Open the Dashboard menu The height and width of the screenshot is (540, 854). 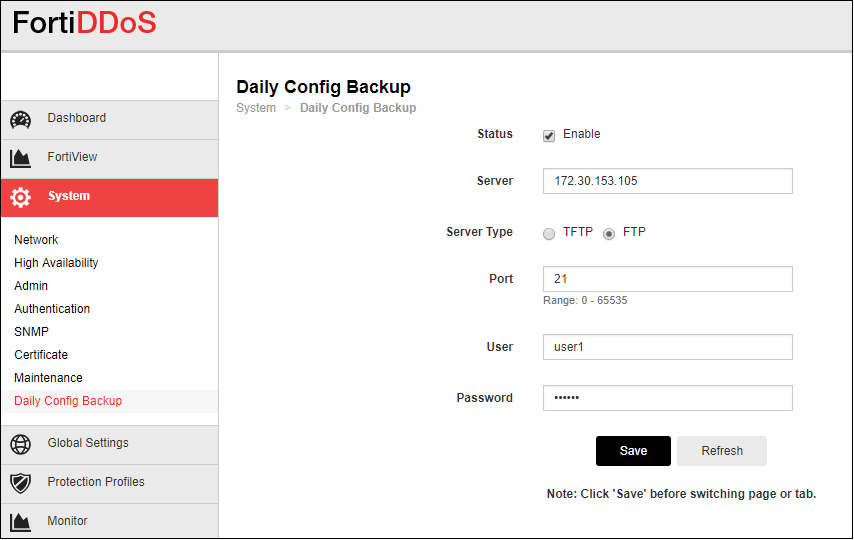(x=109, y=120)
